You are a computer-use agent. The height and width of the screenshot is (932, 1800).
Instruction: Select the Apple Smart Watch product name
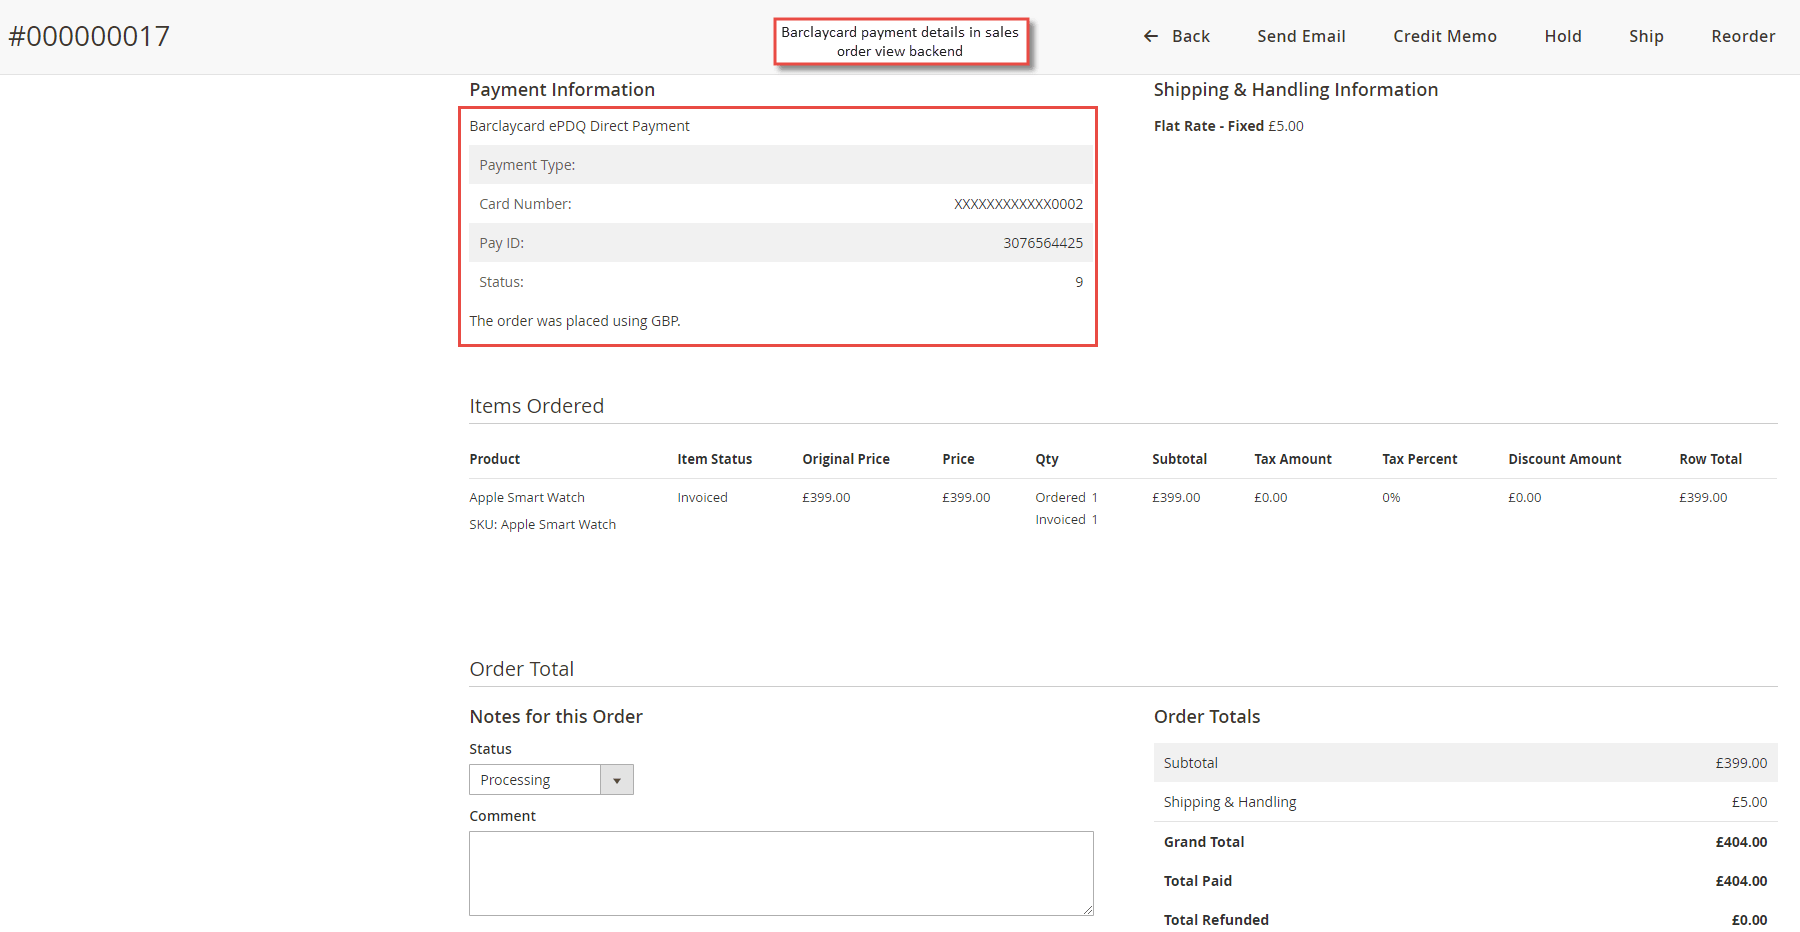pos(527,497)
